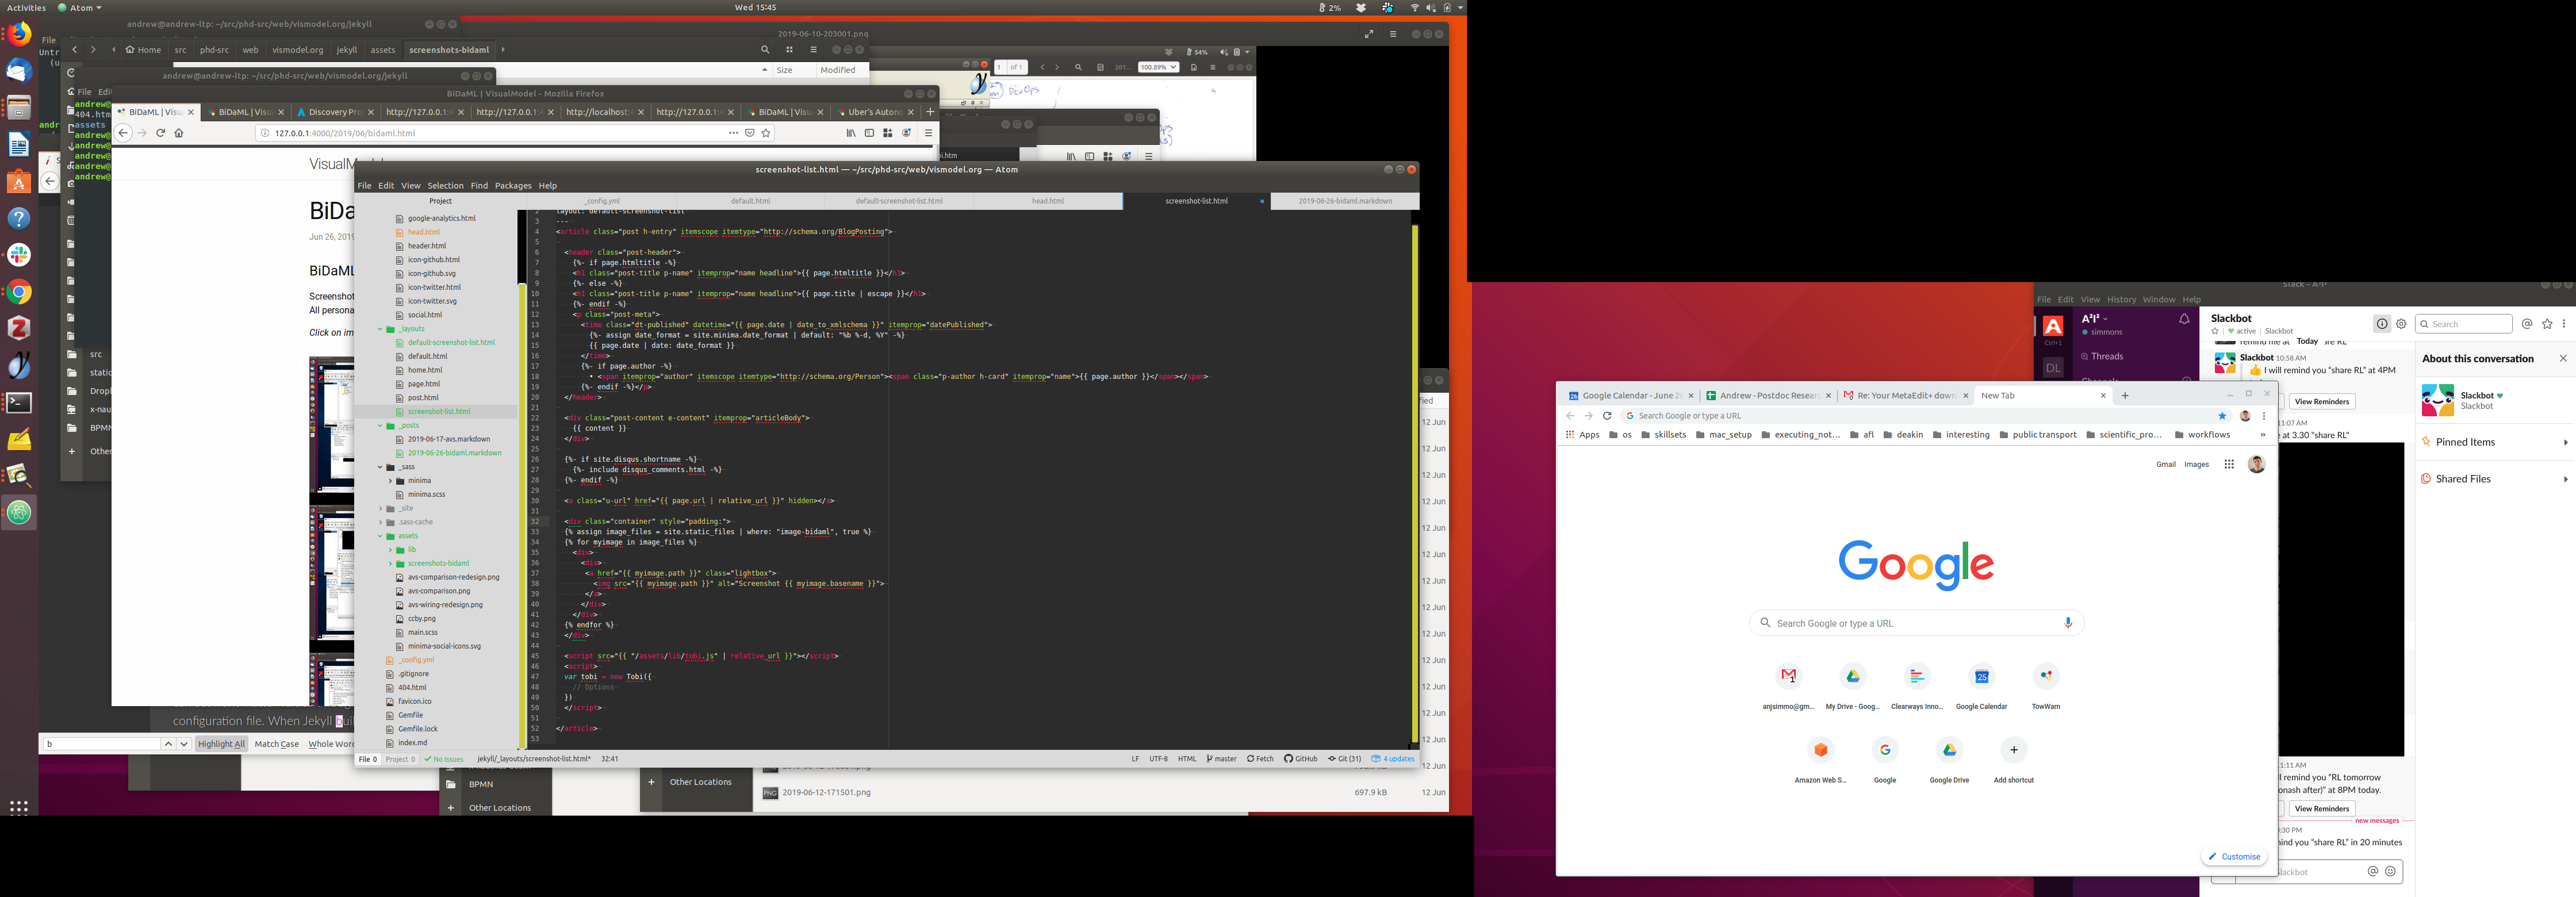This screenshot has width=2576, height=897.
Task: Open Slack channel settings gear icon
Action: (2401, 324)
